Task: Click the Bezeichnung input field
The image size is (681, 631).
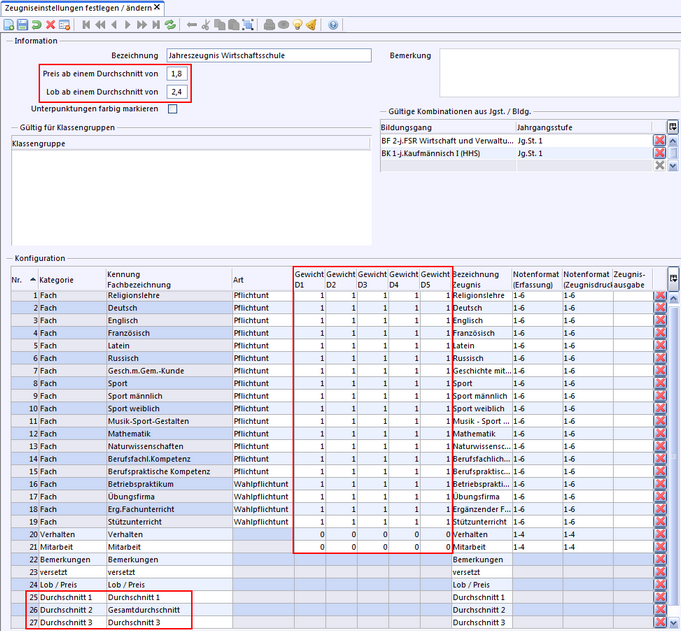Action: tap(268, 56)
